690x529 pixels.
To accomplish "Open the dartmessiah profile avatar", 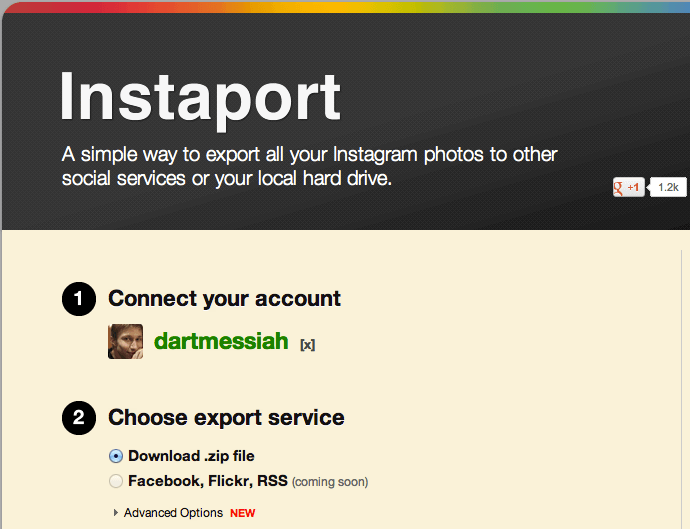I will click(x=125, y=342).
